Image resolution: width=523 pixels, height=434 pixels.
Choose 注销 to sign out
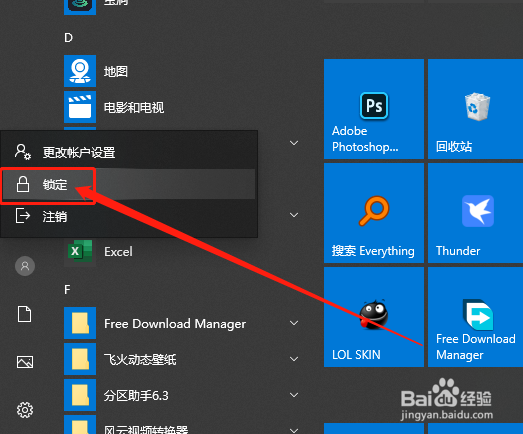click(129, 216)
